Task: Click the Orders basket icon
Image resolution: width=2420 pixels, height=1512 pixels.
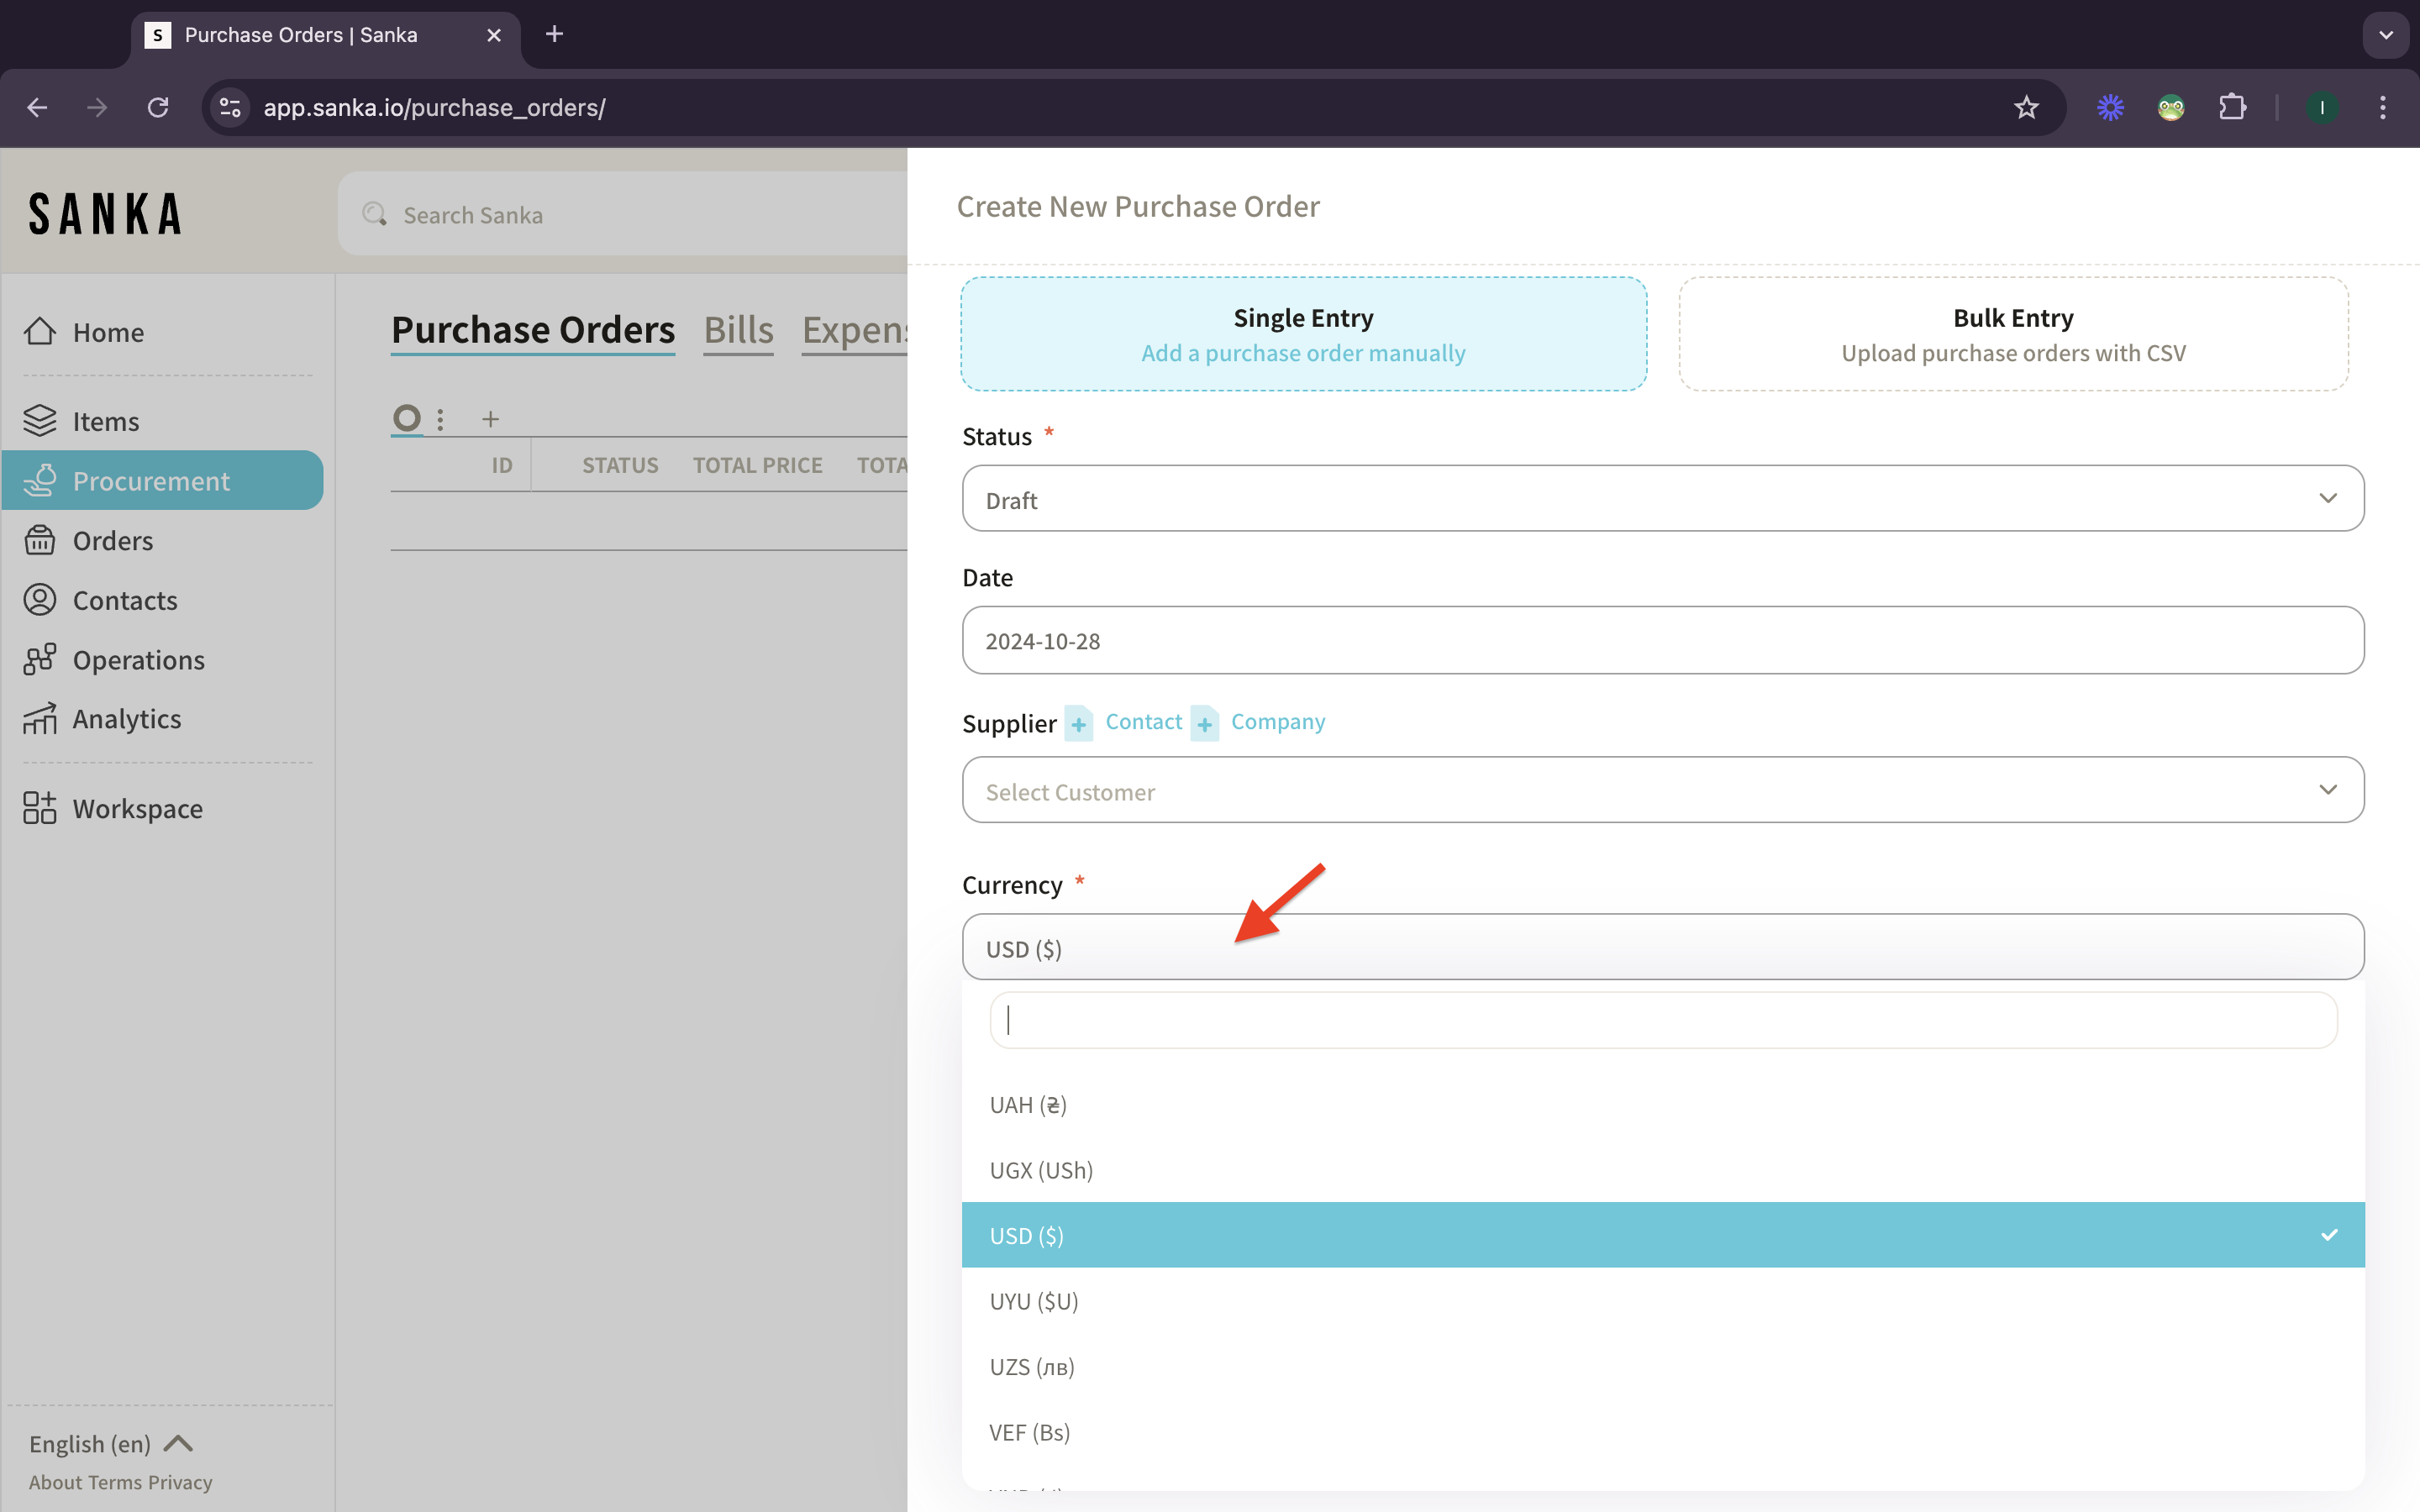Action: click(40, 540)
